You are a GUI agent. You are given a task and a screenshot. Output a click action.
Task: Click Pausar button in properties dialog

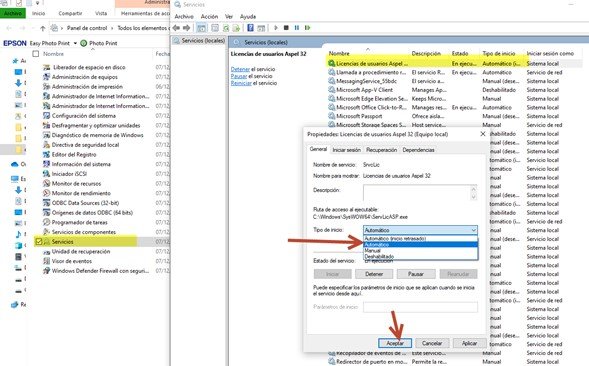point(416,274)
